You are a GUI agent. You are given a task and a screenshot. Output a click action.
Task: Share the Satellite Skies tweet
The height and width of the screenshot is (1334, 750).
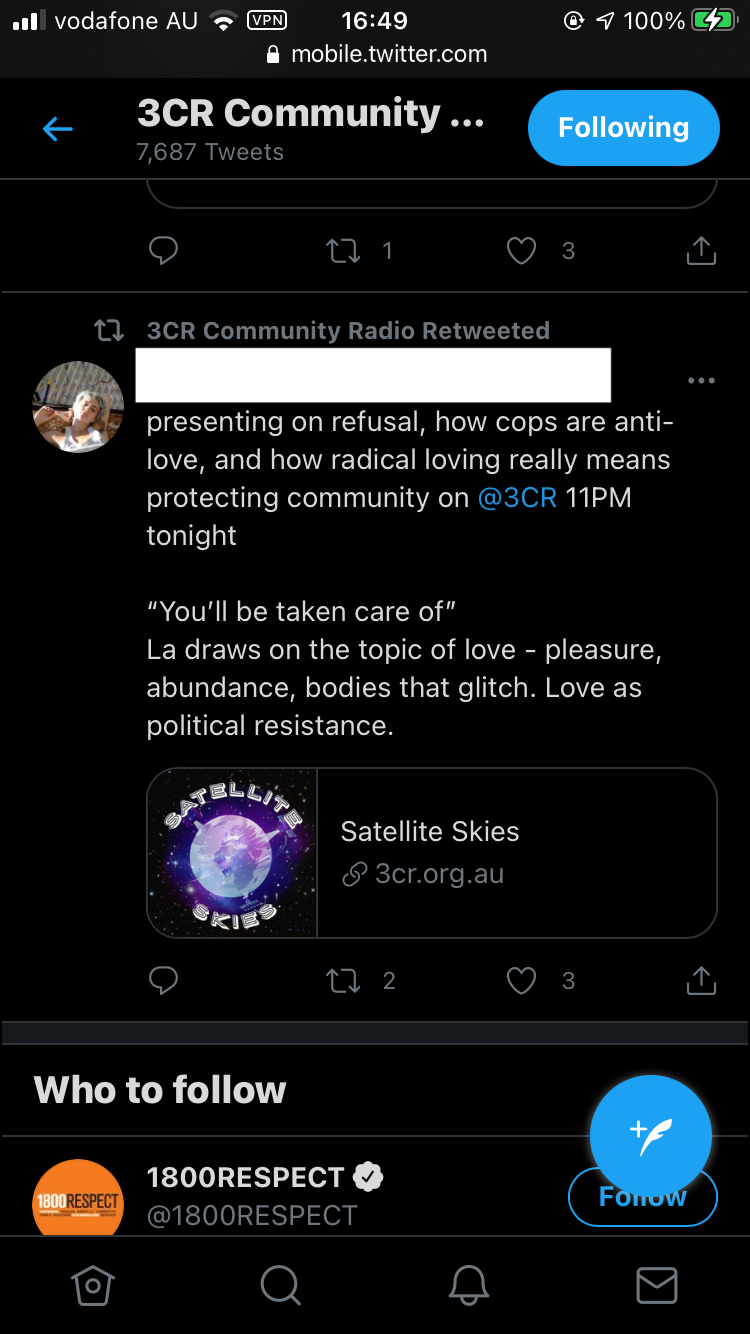(701, 981)
